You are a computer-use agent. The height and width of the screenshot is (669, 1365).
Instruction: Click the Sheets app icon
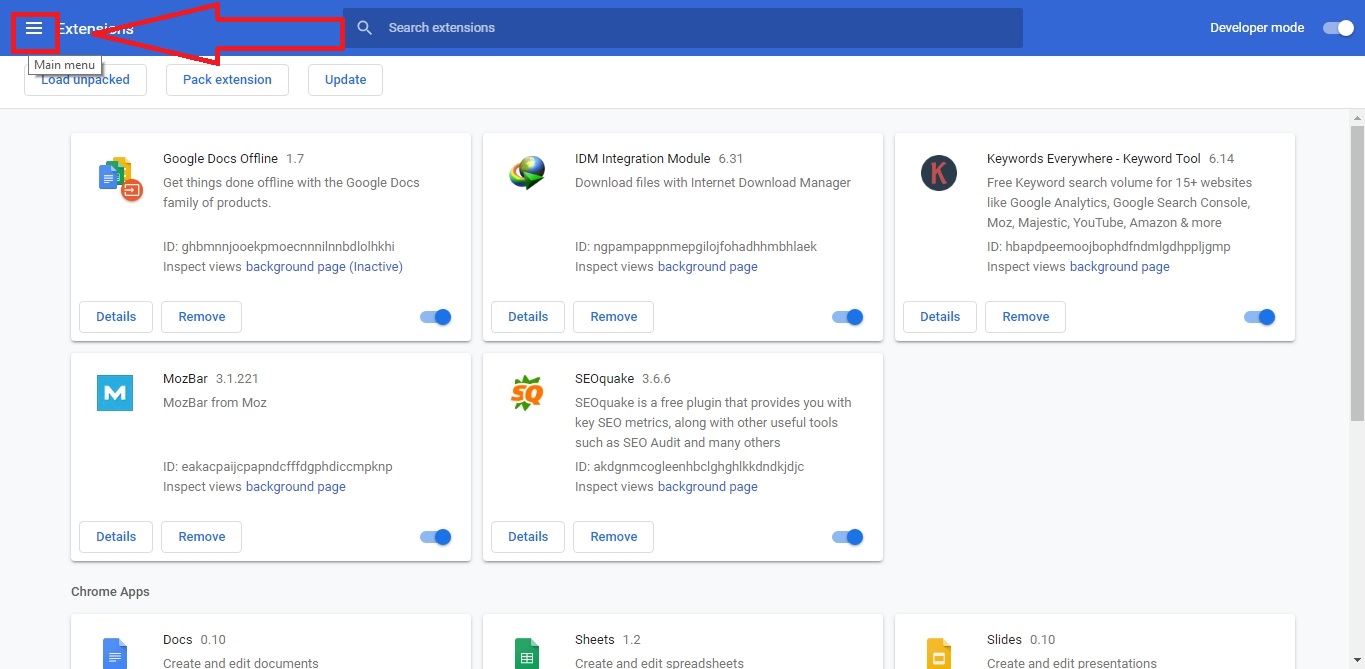tap(527, 654)
